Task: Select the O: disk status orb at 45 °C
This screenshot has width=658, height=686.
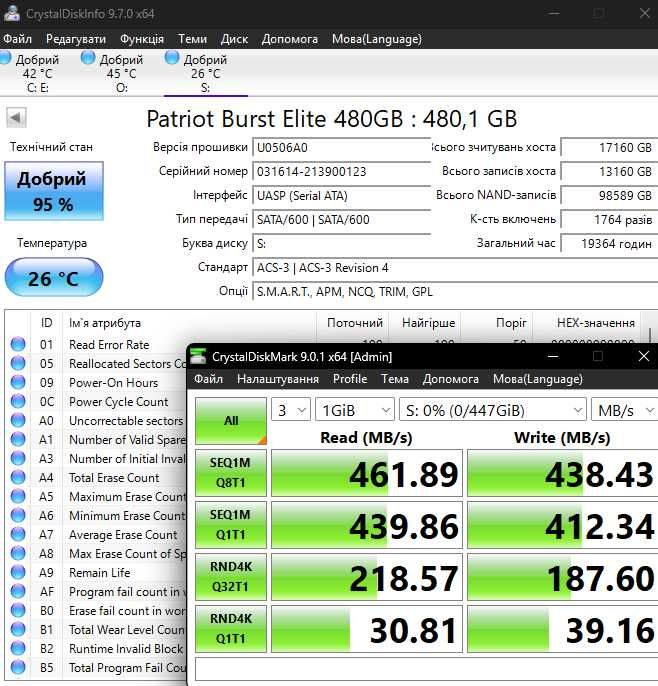Action: pos(88,58)
